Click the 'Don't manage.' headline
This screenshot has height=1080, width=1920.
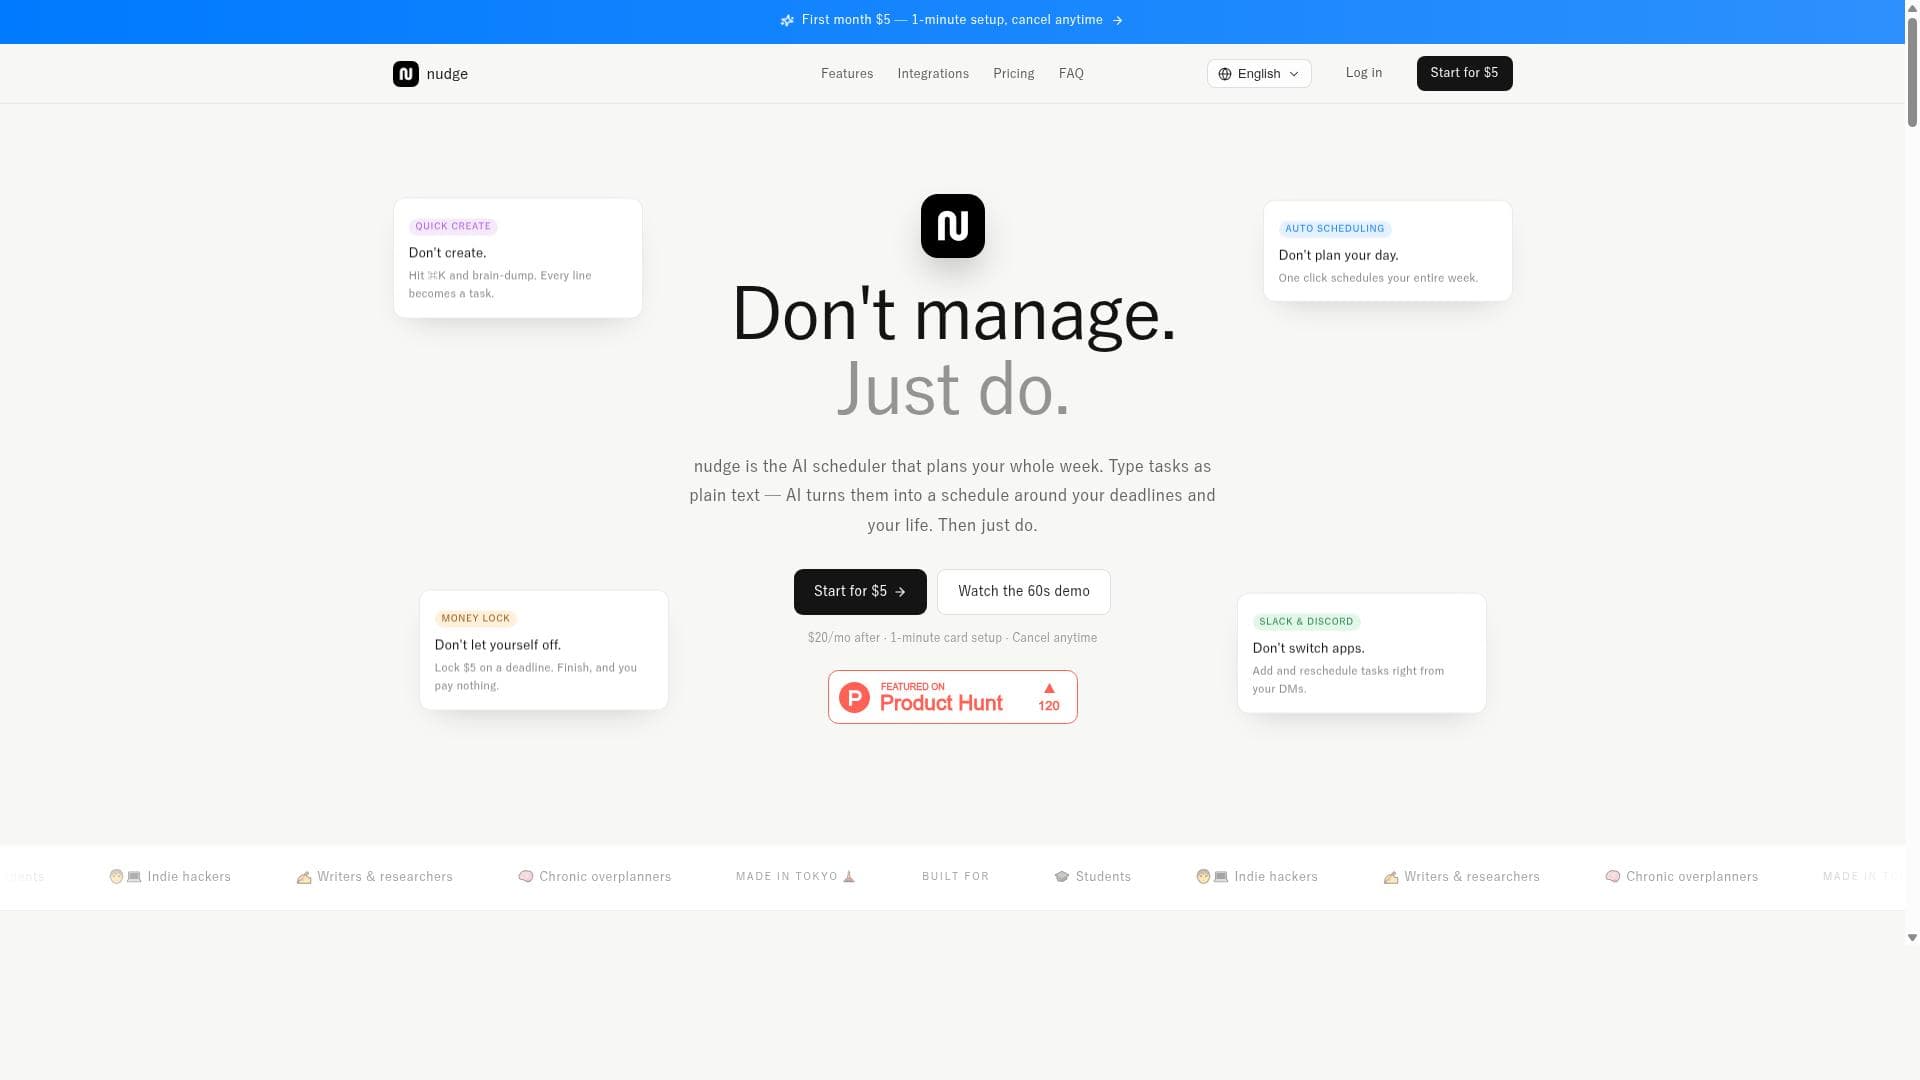click(x=954, y=314)
